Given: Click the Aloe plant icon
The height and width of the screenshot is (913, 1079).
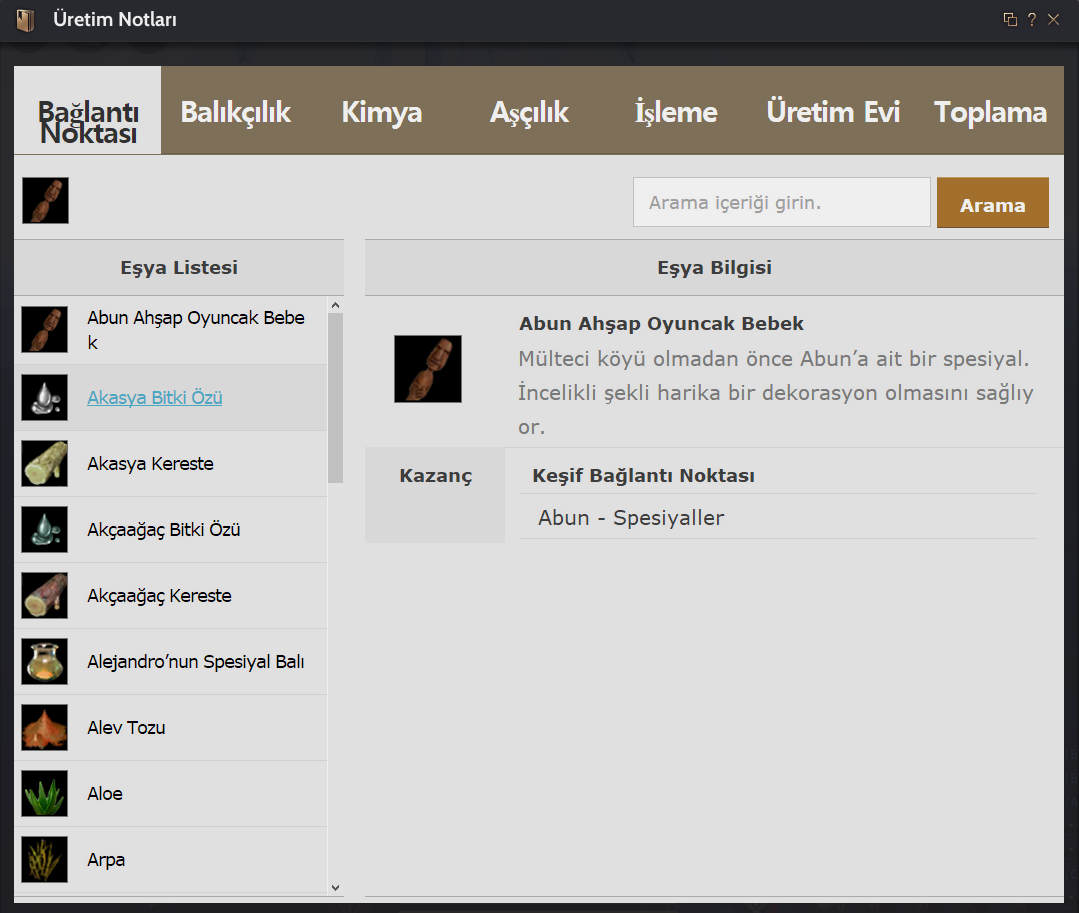Looking at the screenshot, I should (x=45, y=794).
